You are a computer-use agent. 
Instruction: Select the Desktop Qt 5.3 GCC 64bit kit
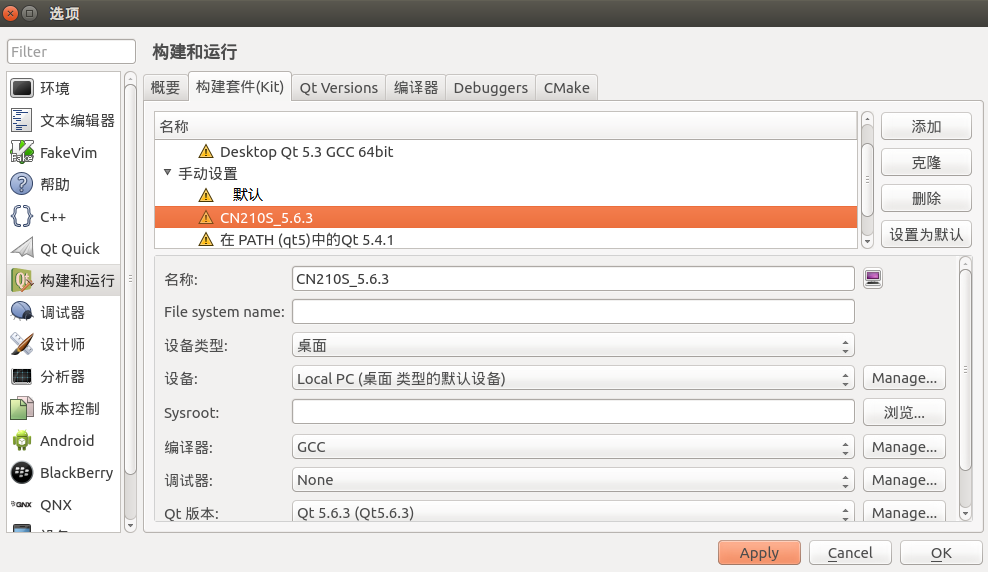505,152
